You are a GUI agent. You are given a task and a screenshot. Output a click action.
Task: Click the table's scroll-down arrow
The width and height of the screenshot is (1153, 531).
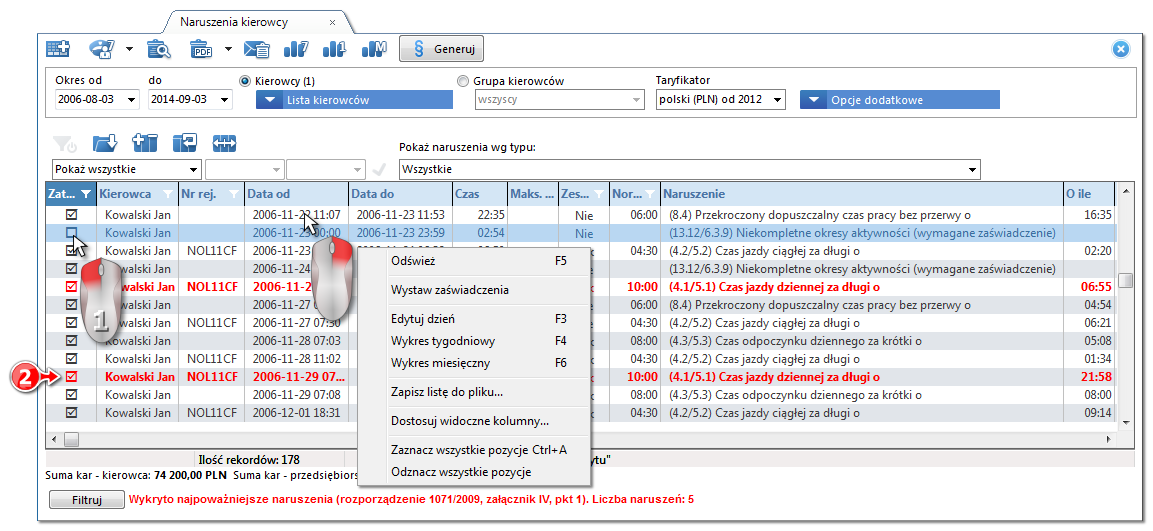(x=1125, y=422)
